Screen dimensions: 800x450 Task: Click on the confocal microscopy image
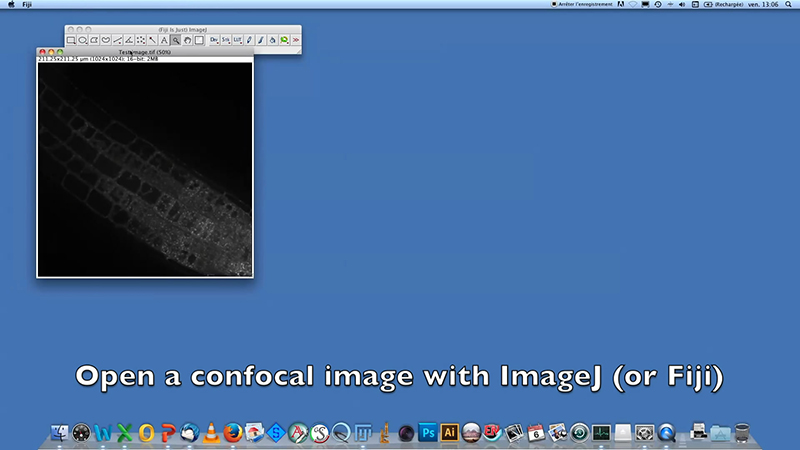(x=145, y=170)
